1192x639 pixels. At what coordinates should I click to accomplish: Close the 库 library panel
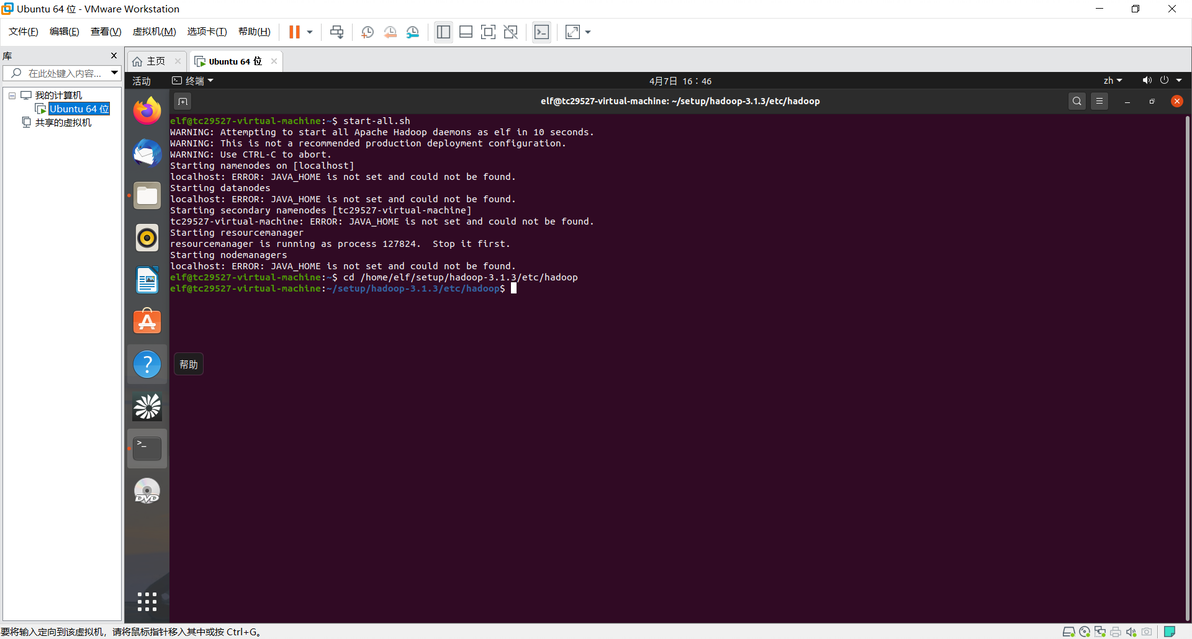pyautogui.click(x=114, y=55)
